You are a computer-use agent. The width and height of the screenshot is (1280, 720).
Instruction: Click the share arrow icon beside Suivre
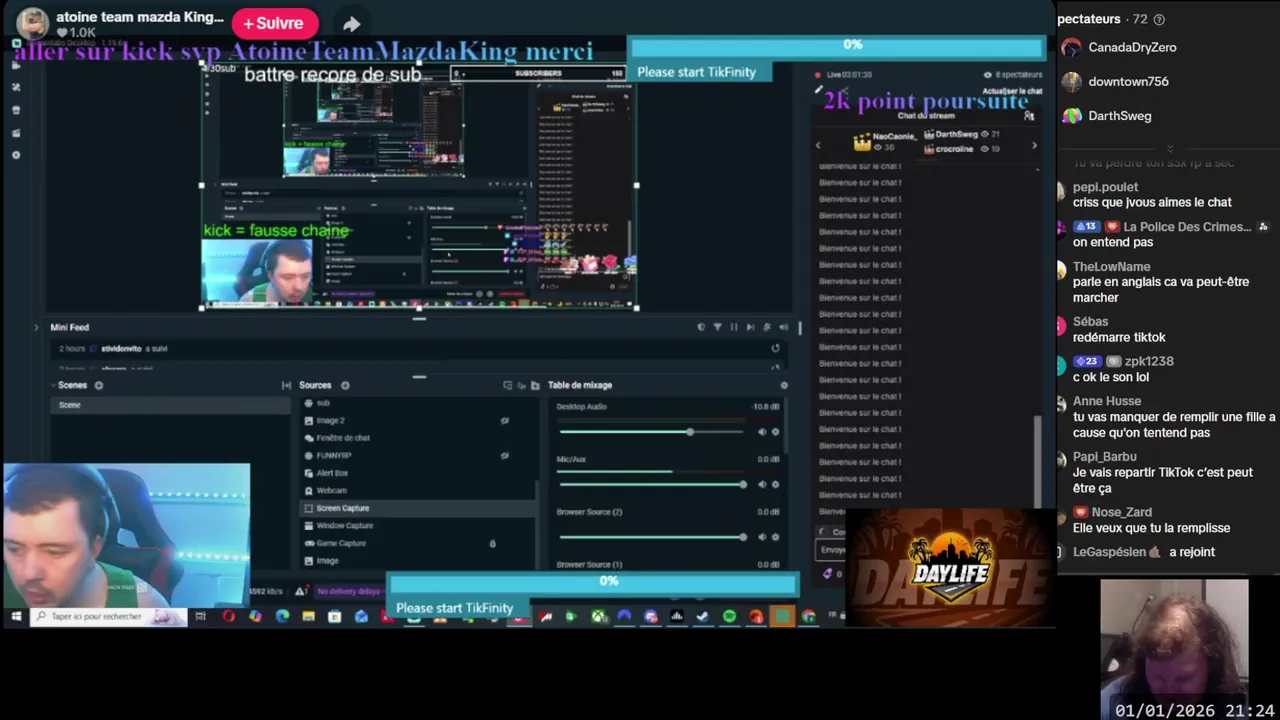click(x=351, y=24)
